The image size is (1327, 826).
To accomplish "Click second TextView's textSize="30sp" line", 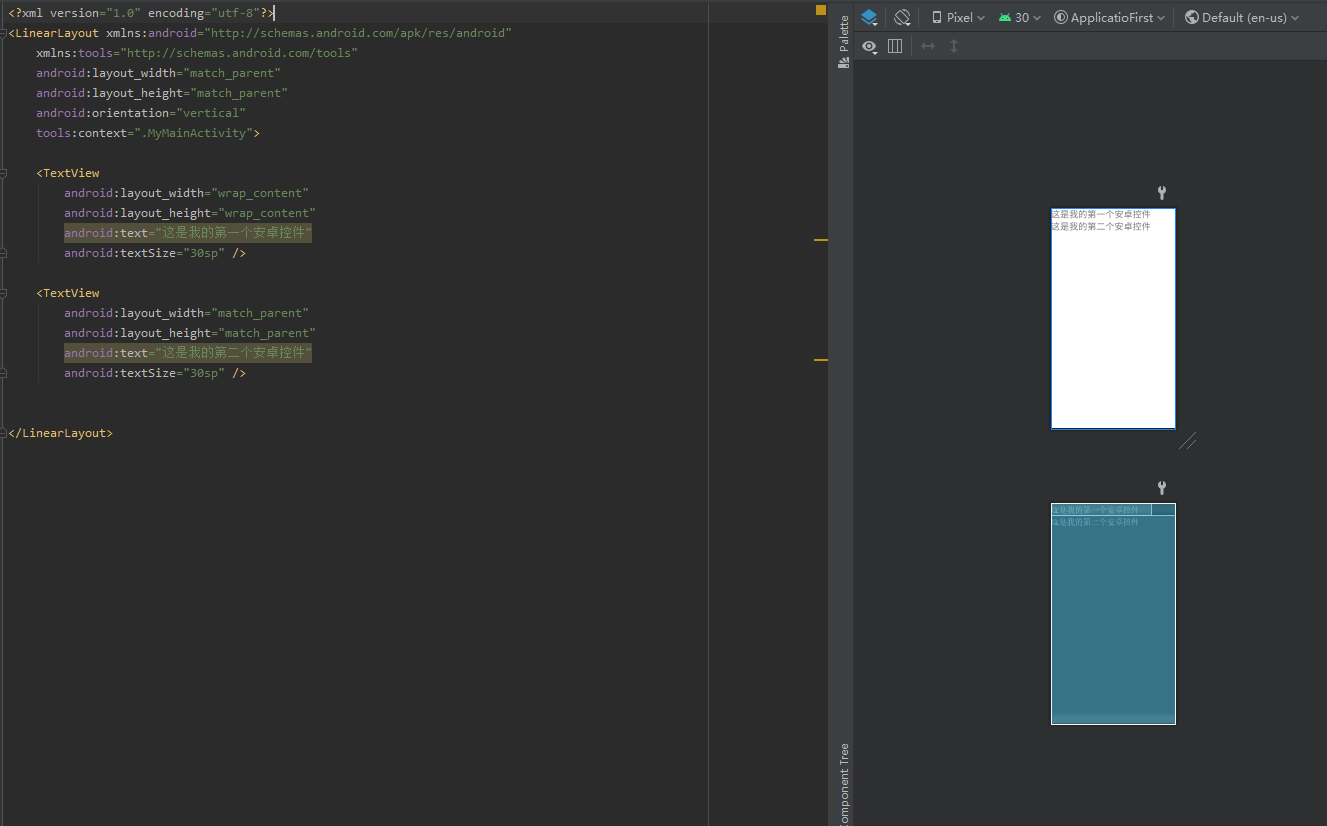I will [155, 373].
